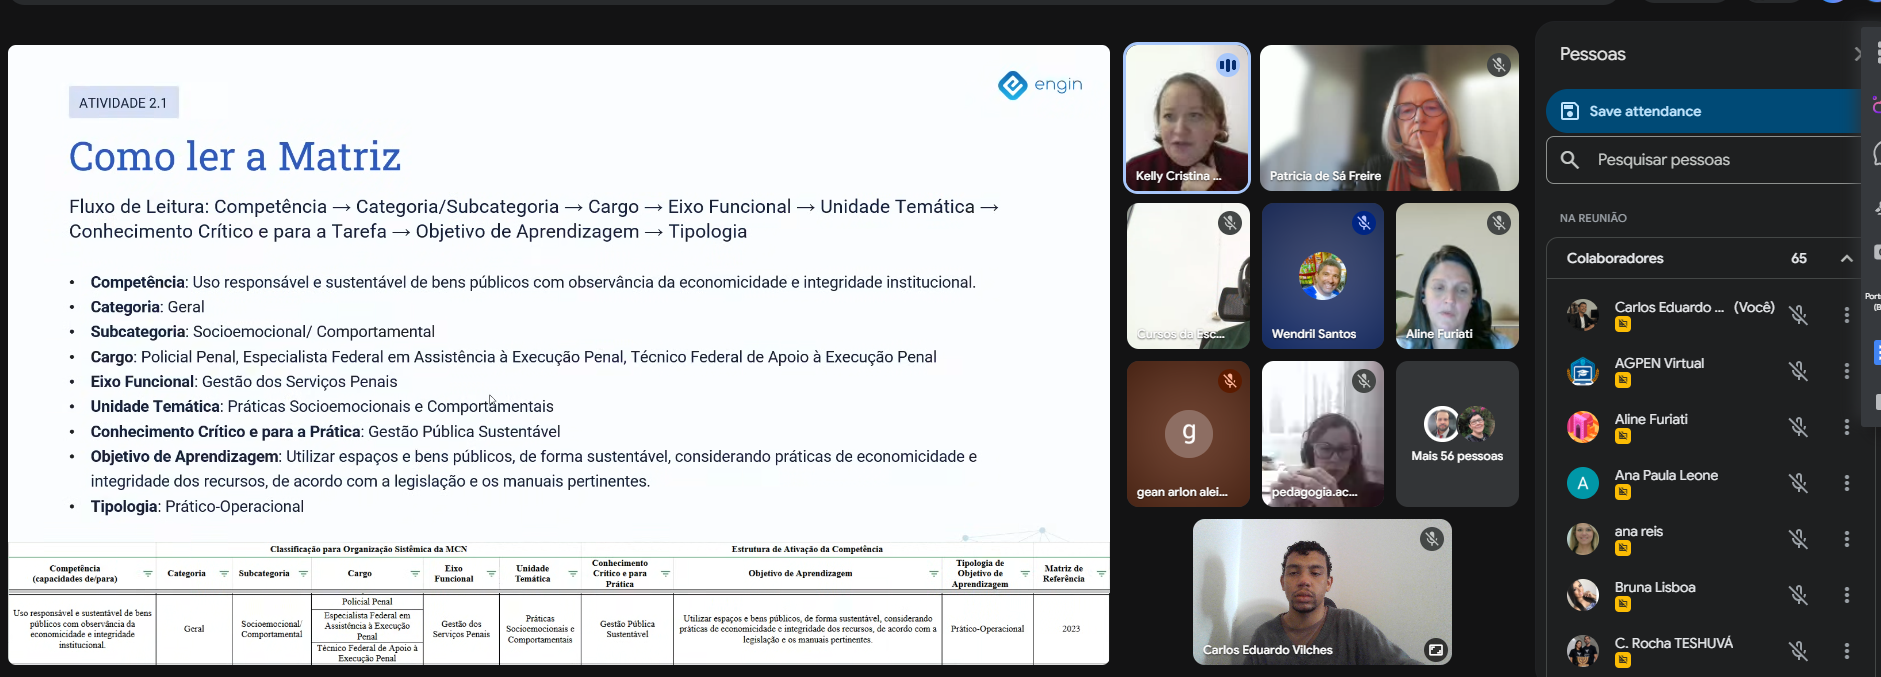Click the engin logo on slide
This screenshot has width=1881, height=677.
(x=1040, y=85)
